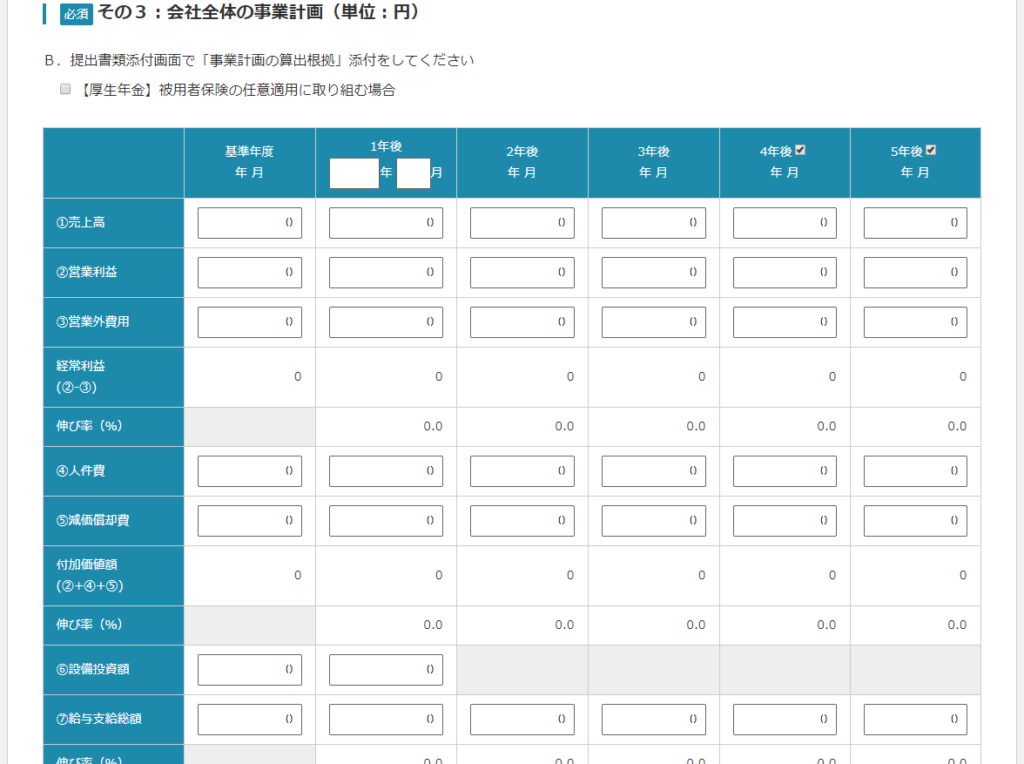
Task: Click the ③営業外費用 input for 1年後
Action: (385, 321)
